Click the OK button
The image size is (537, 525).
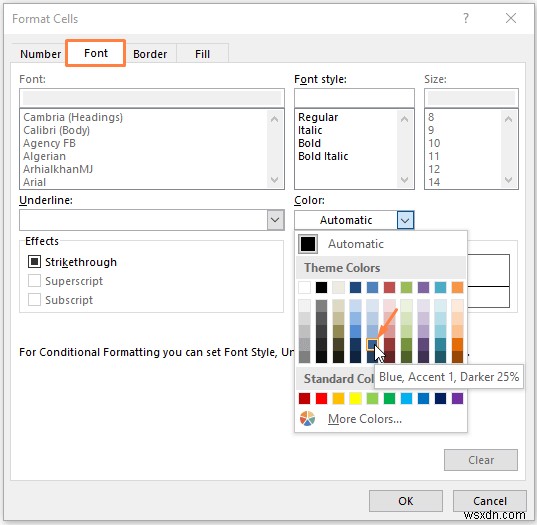click(x=405, y=501)
